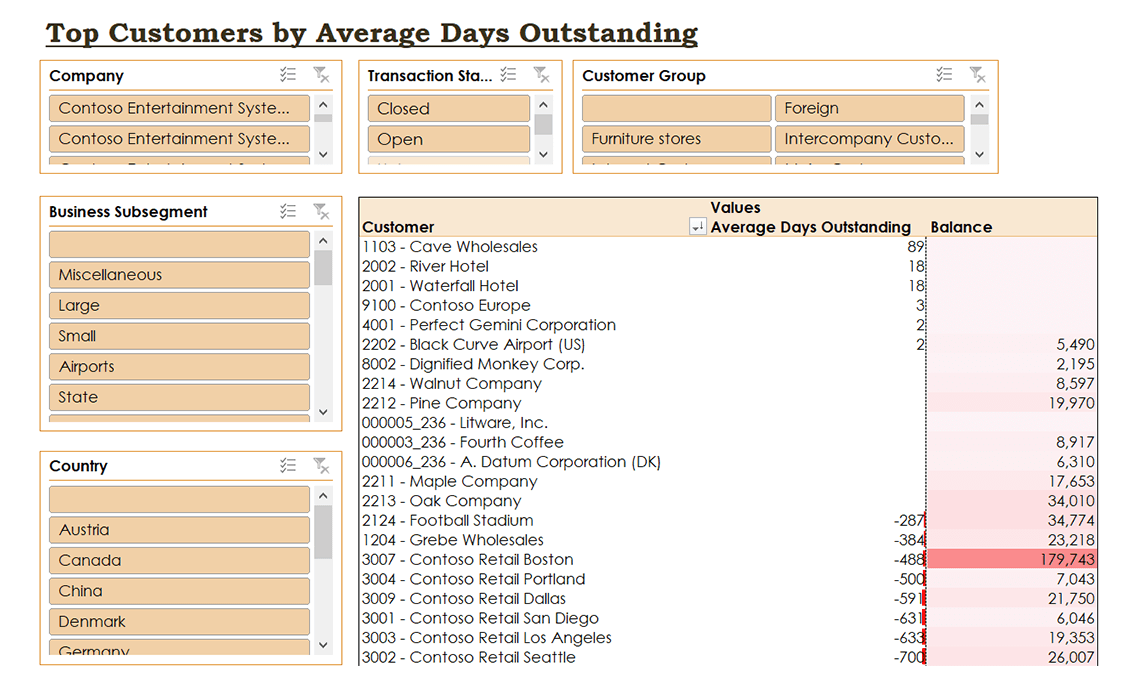The height and width of the screenshot is (687, 1140).
Task: Toggle multi-select in Company slicer
Action: pyautogui.click(x=288, y=75)
